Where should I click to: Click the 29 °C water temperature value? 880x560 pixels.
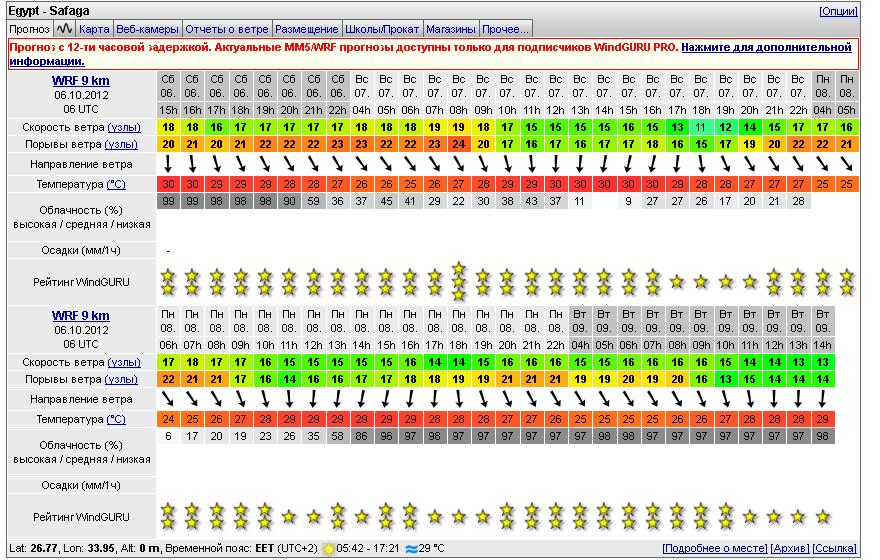pos(432,548)
